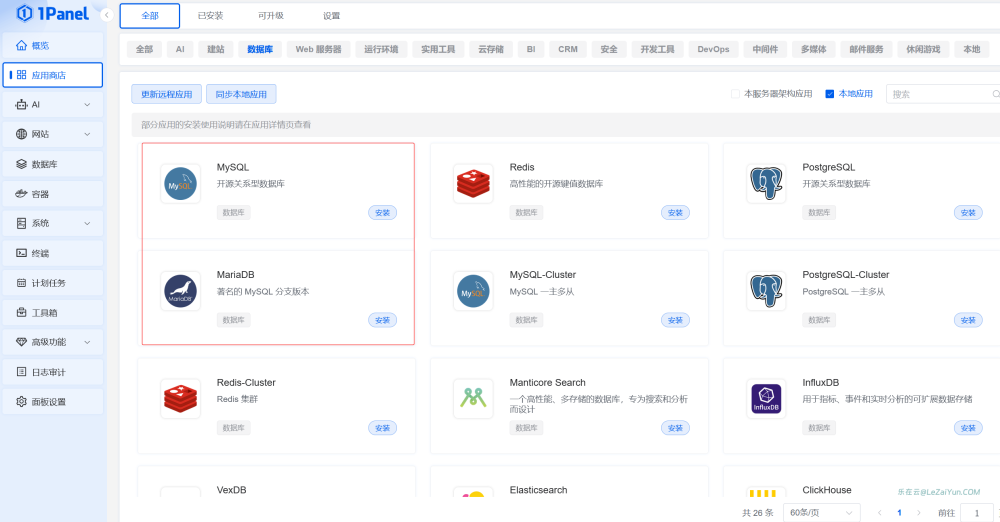Filter by the 运行环境 category
This screenshot has height=522, width=1000.
tap(381, 49)
